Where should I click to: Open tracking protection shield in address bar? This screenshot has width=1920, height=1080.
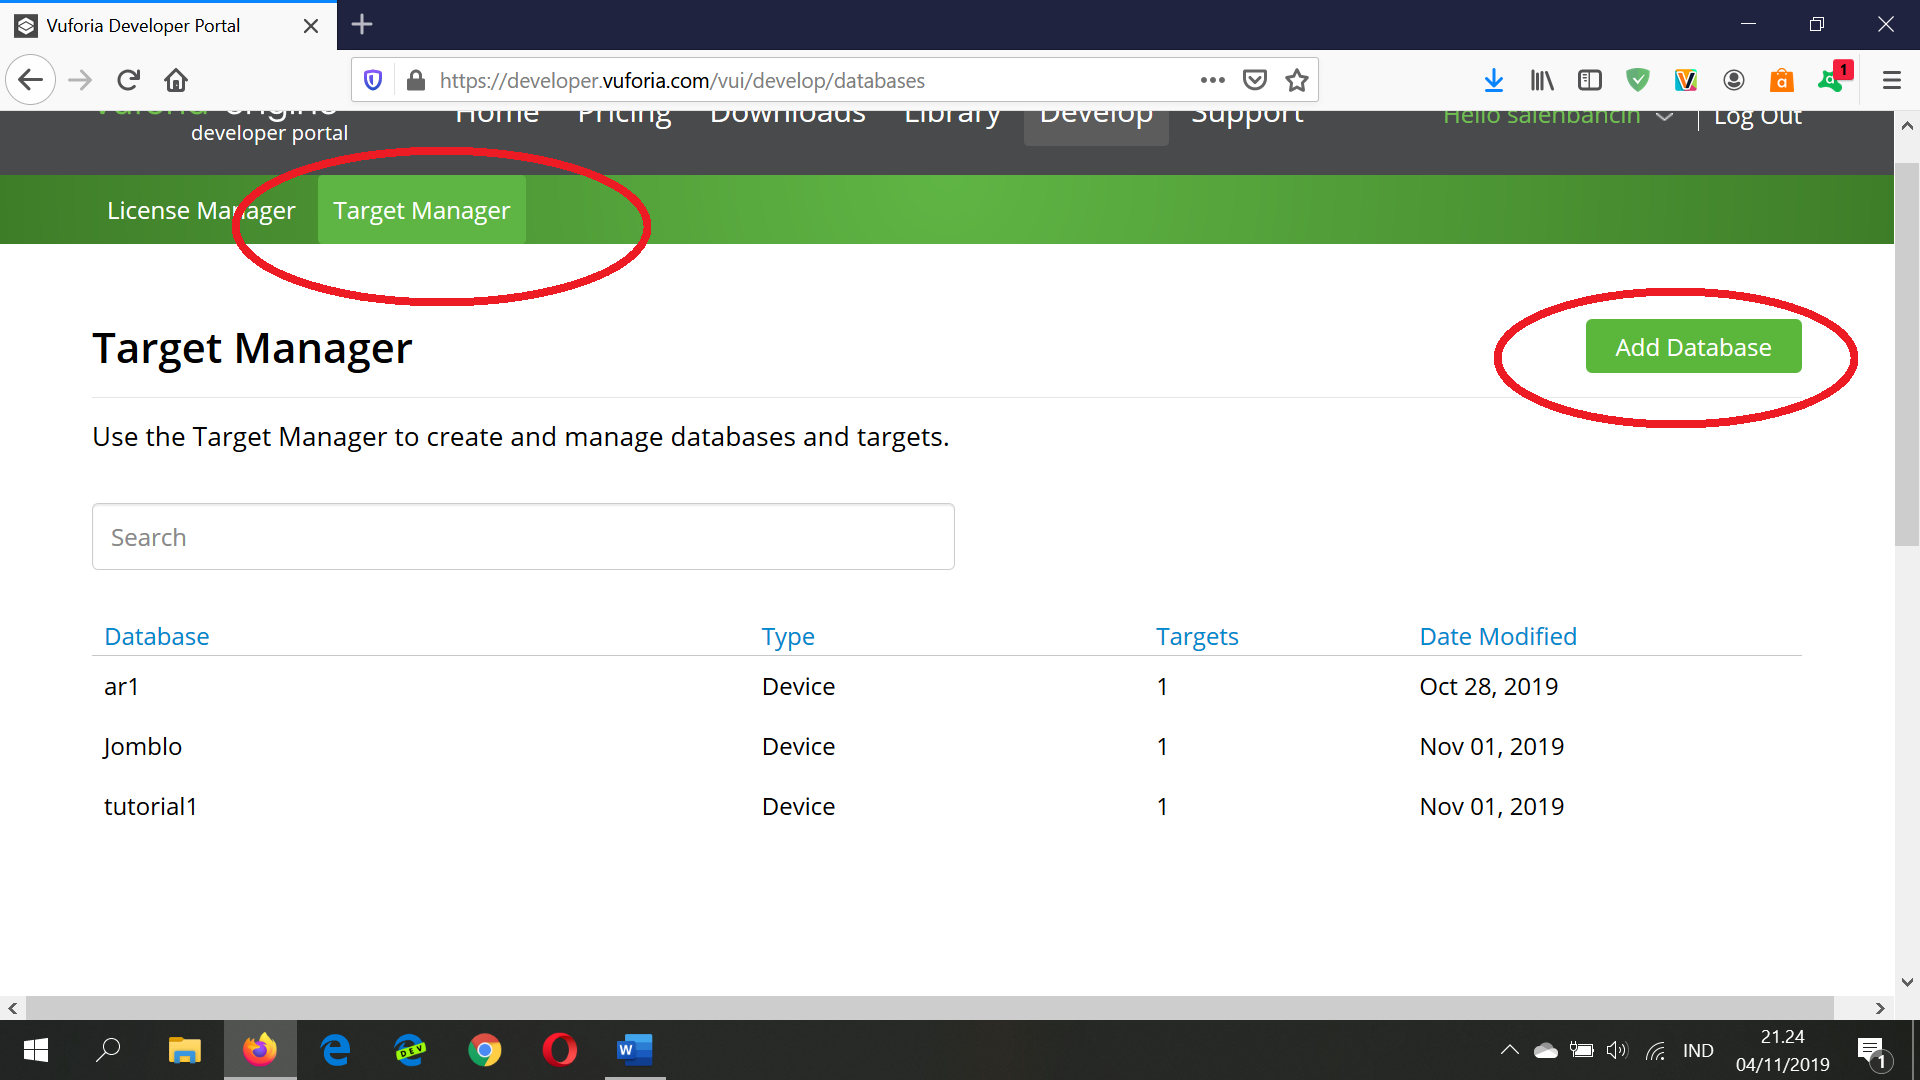[x=373, y=80]
